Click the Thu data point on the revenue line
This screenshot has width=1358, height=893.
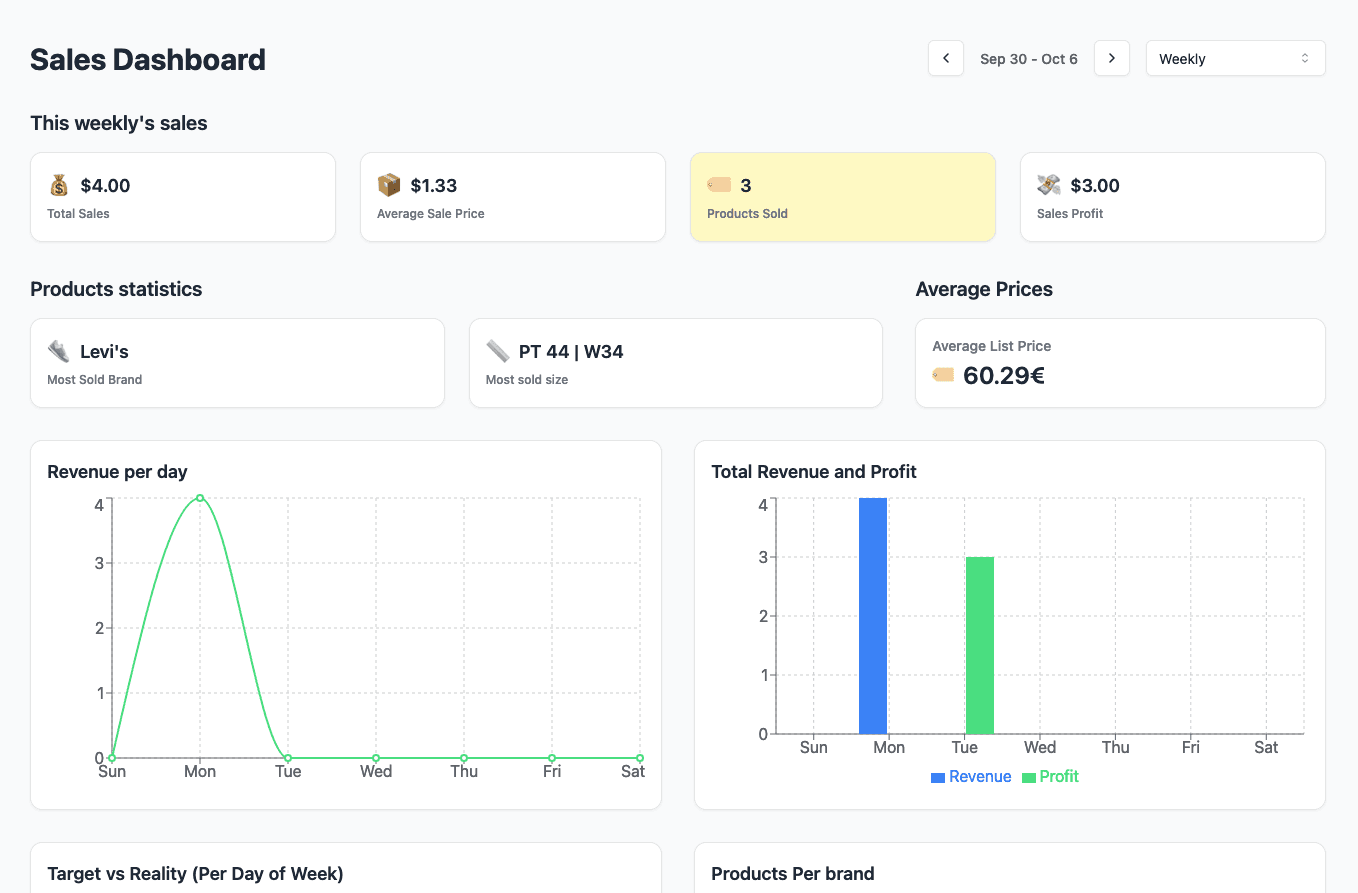[464, 758]
